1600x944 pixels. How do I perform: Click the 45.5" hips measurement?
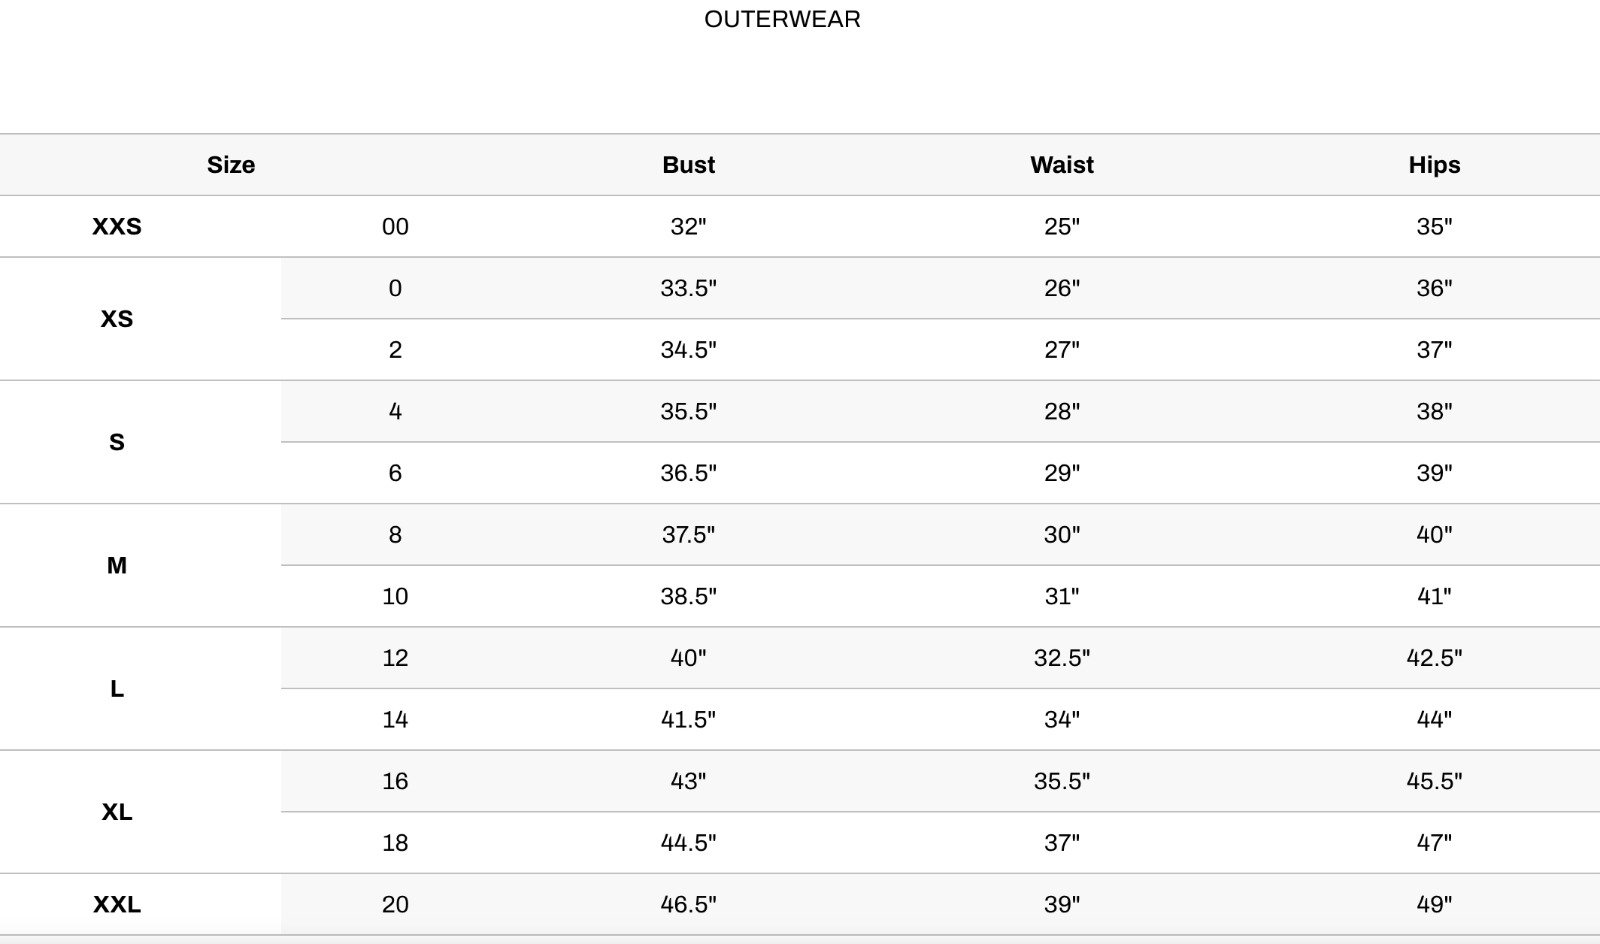(1434, 781)
